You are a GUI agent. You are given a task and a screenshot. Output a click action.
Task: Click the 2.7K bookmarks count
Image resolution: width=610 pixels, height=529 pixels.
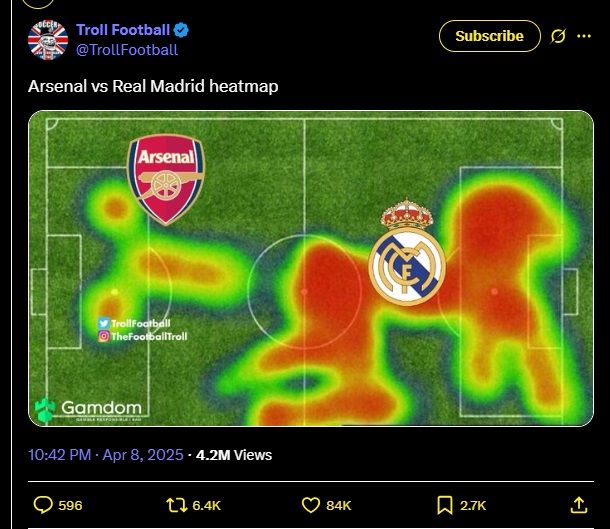pos(473,505)
